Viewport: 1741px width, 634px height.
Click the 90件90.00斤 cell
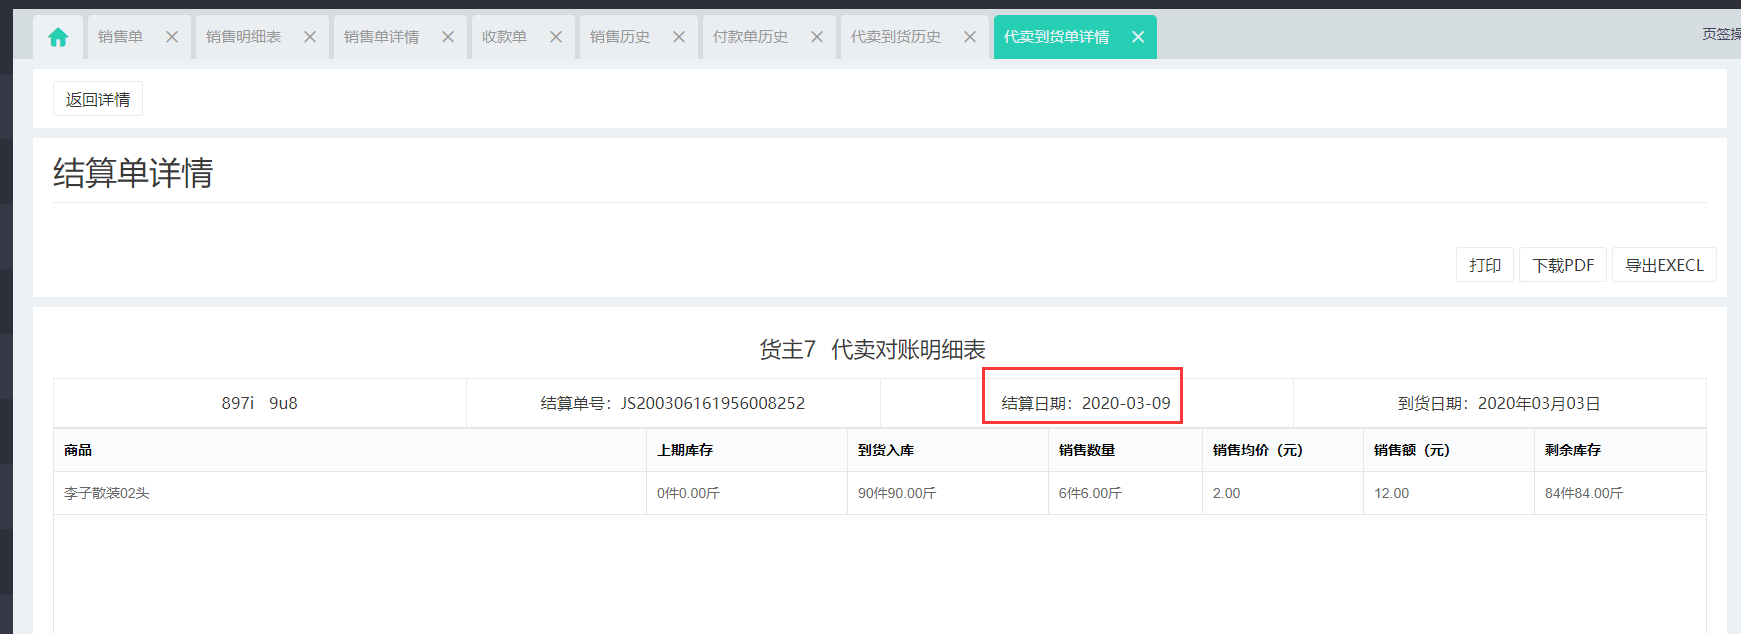(948, 493)
